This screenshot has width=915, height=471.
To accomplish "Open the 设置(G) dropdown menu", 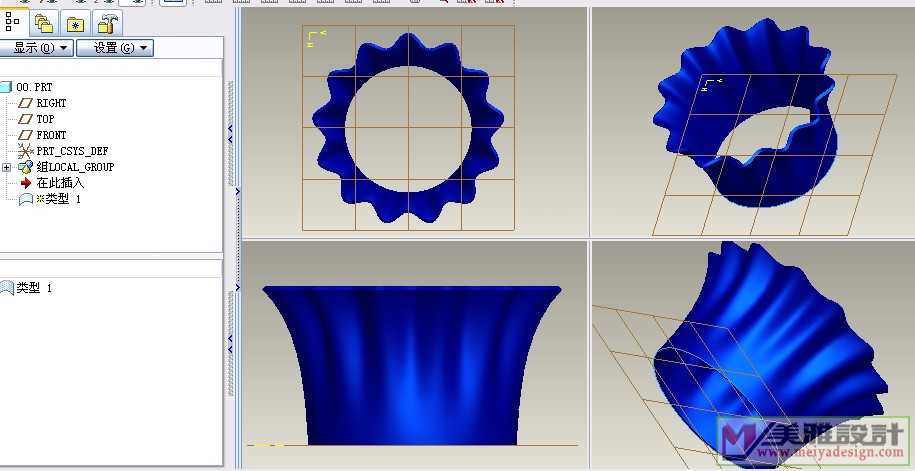I will (115, 48).
